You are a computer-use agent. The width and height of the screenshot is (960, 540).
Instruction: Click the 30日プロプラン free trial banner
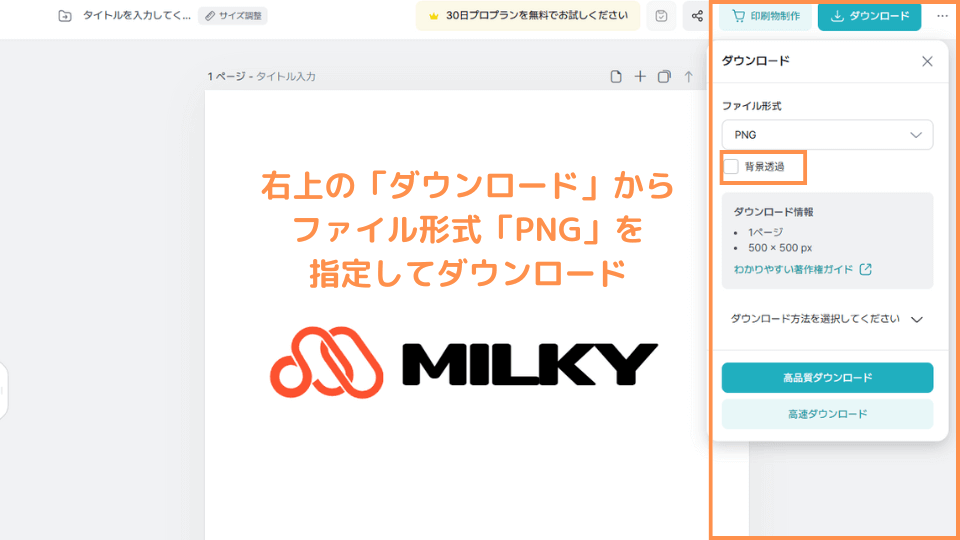(528, 16)
